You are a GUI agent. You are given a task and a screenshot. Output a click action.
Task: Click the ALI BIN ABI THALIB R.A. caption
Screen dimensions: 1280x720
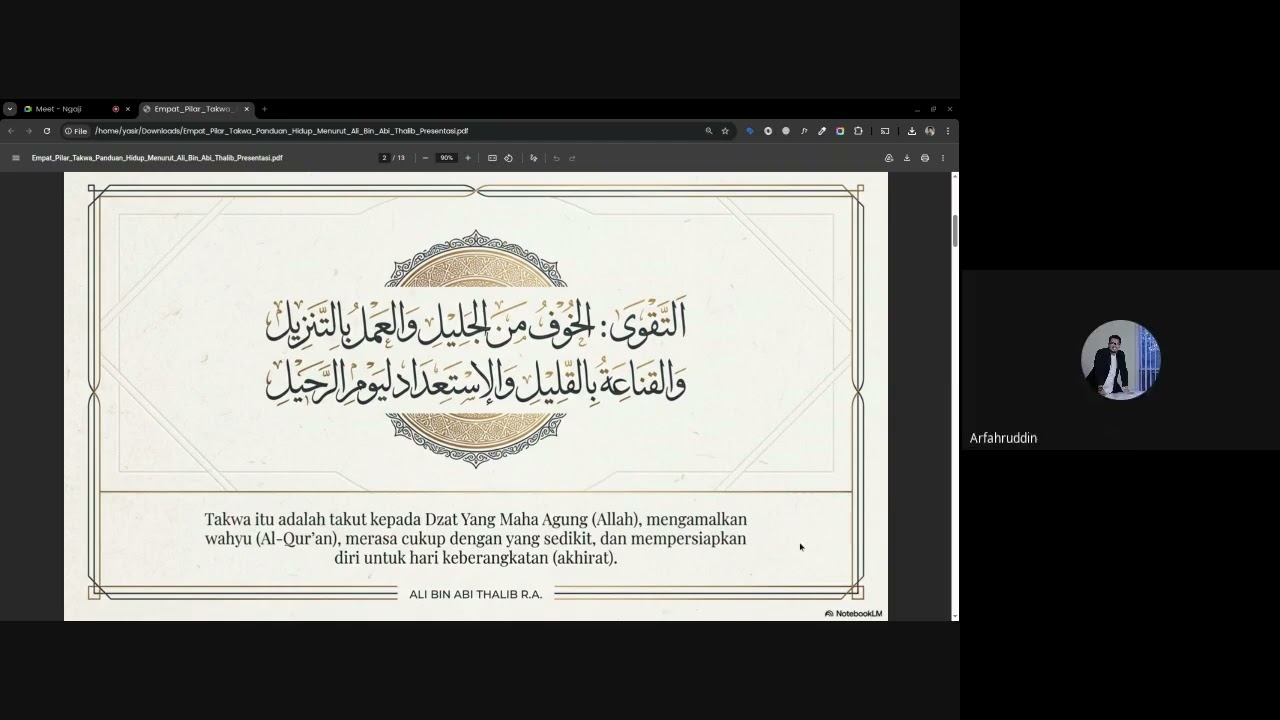coord(476,594)
